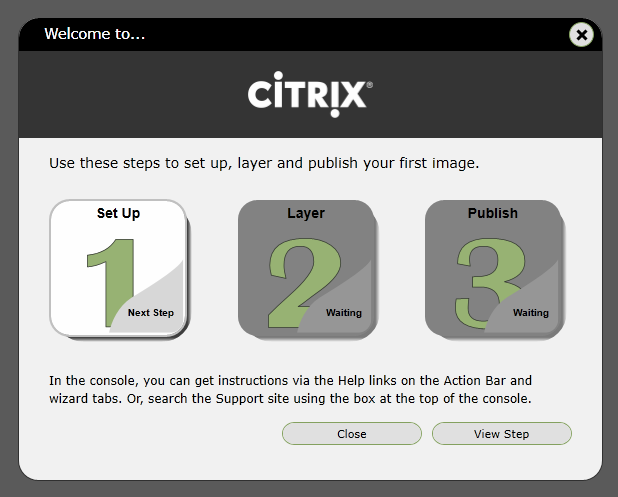Click the "Publish" heading text
This screenshot has width=618, height=497.
[x=493, y=213]
